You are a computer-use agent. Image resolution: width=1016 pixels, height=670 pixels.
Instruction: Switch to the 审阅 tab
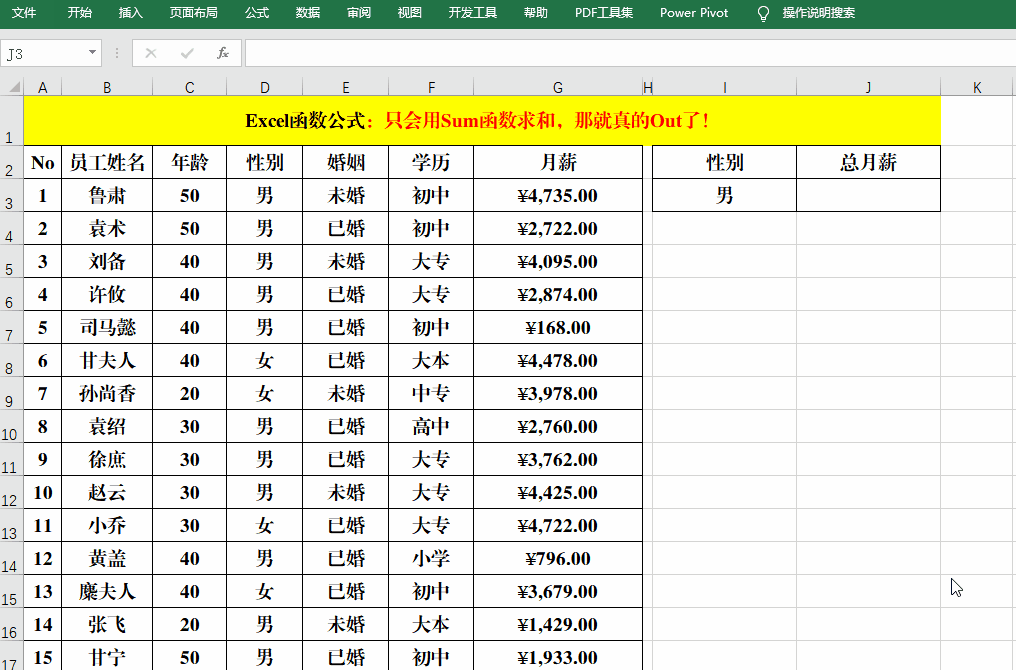pos(358,13)
